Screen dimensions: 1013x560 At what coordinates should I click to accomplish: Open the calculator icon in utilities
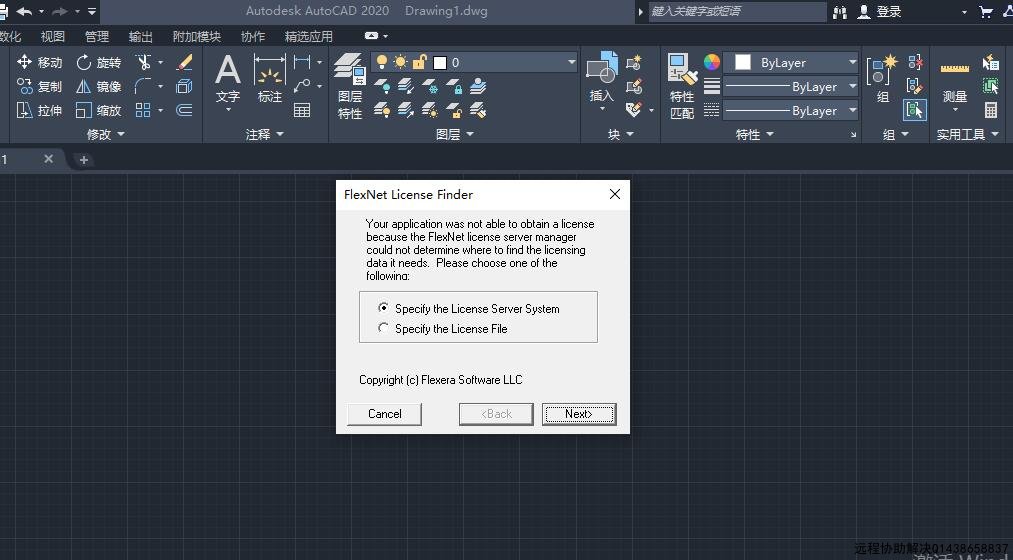tap(991, 110)
